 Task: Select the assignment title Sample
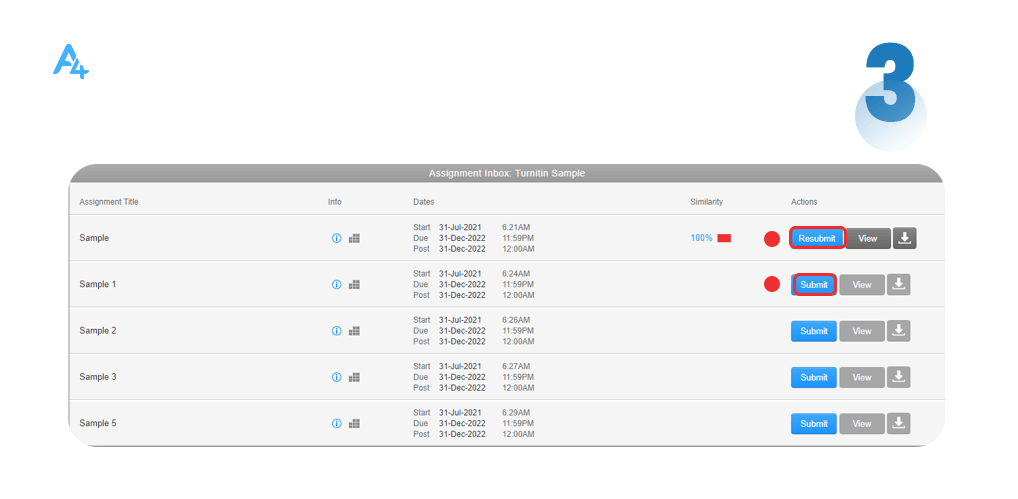(x=94, y=238)
